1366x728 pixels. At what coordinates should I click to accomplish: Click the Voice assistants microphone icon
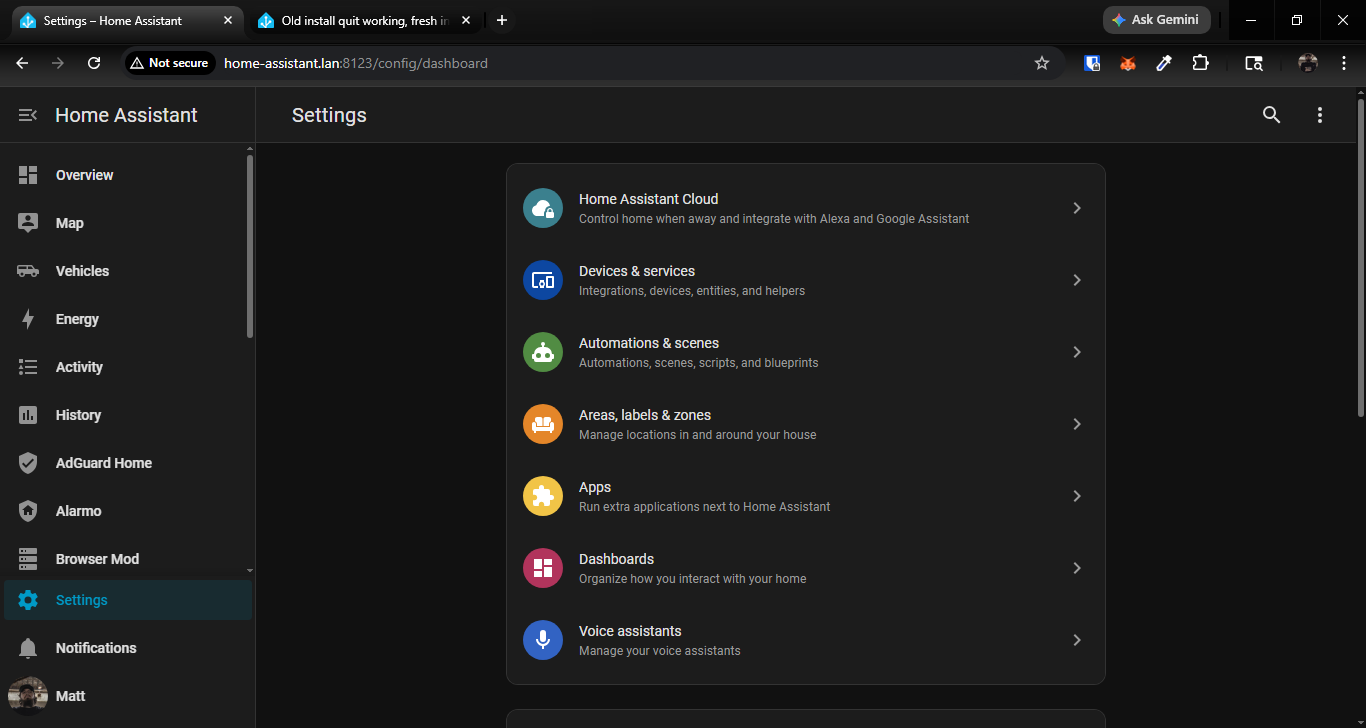[x=543, y=640]
